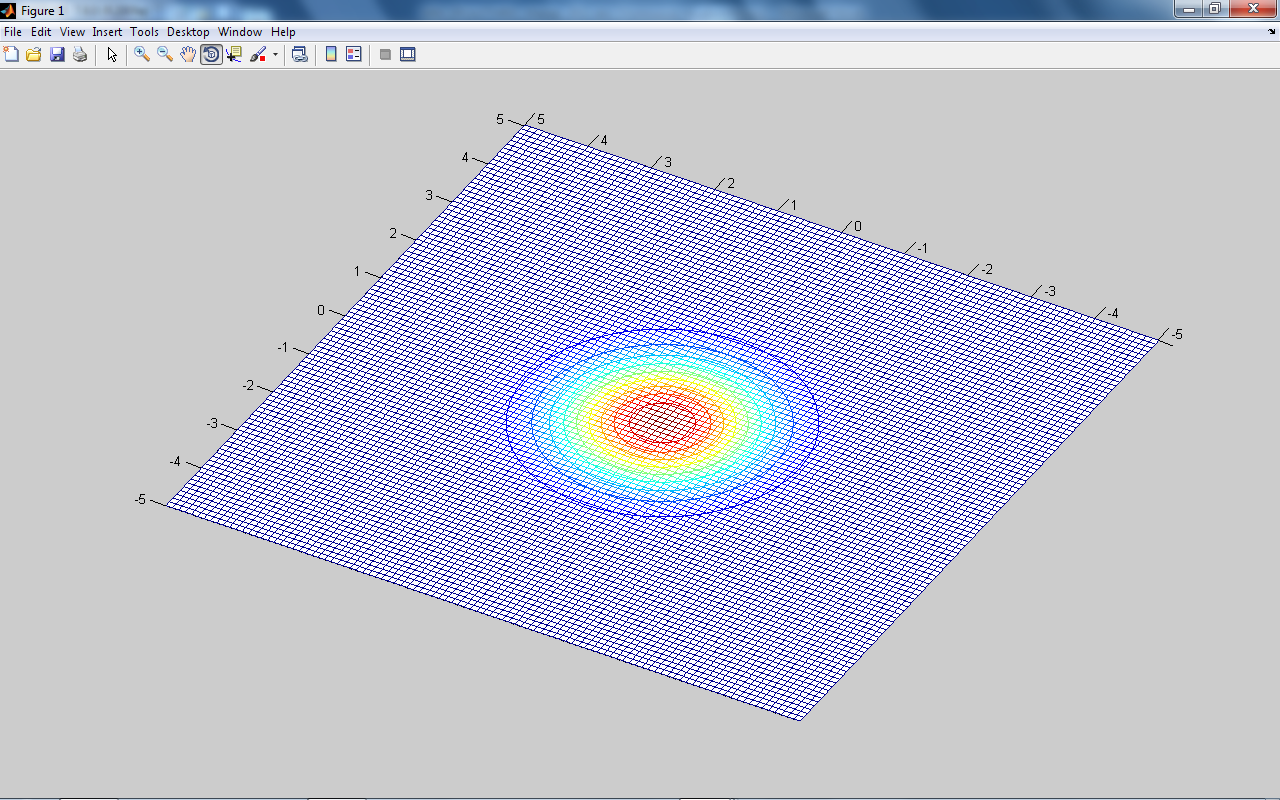Screen dimensions: 1280x800
Task: Click the 'Figure 1' window title text
Action: 42,11
